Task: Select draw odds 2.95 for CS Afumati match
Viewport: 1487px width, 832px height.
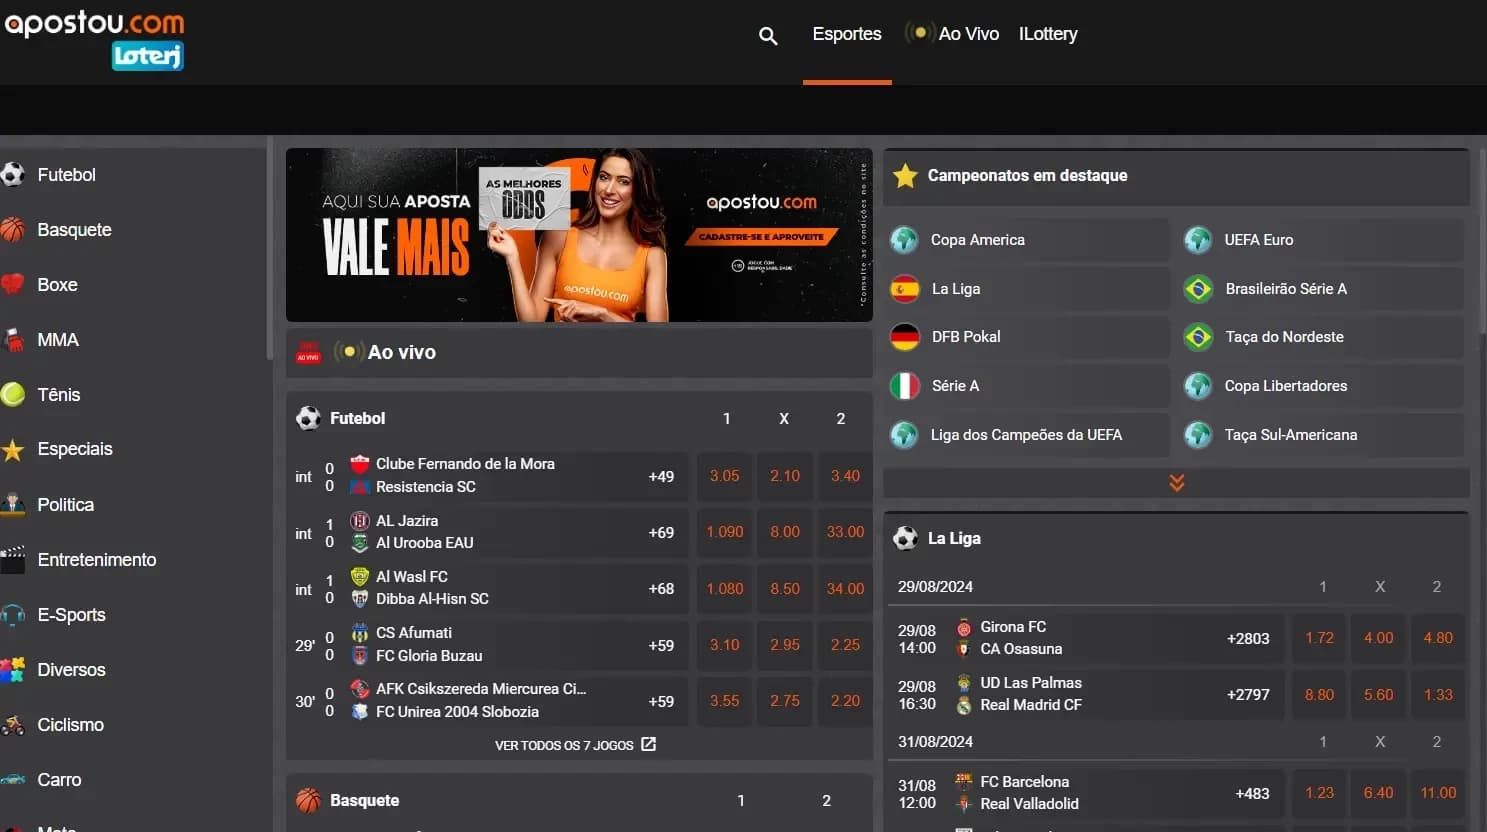Action: [x=785, y=645]
